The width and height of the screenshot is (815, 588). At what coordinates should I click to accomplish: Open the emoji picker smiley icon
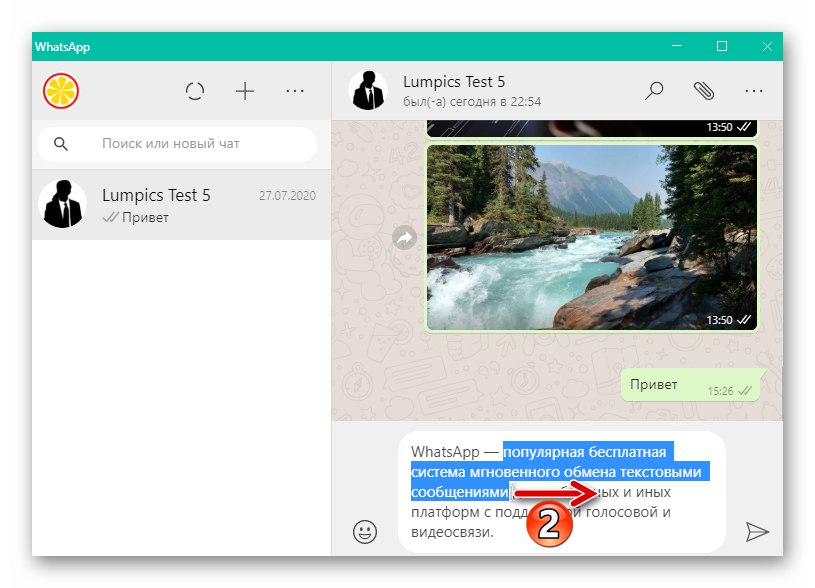coord(365,532)
